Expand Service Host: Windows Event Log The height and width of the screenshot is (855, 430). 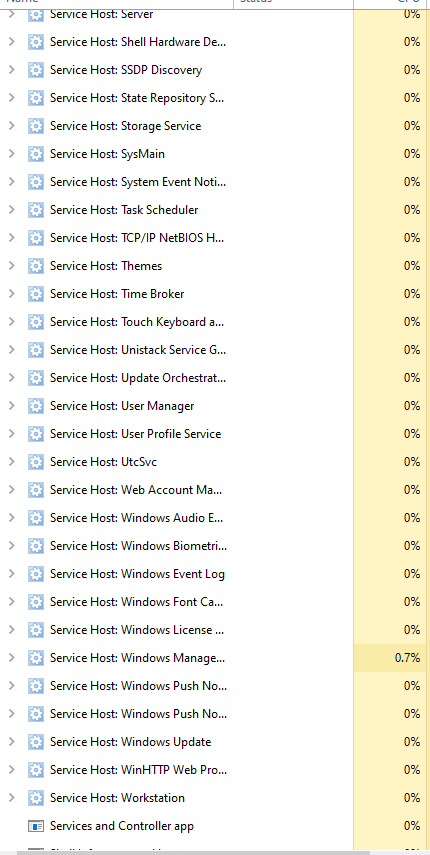coord(11,574)
